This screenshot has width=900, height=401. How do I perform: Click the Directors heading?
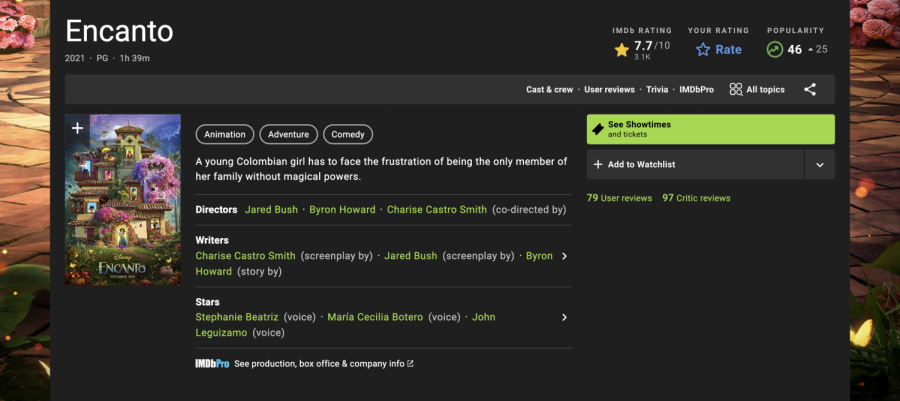[216, 209]
